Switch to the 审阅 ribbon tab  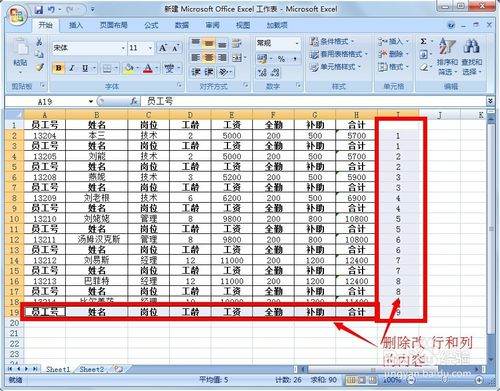212,25
